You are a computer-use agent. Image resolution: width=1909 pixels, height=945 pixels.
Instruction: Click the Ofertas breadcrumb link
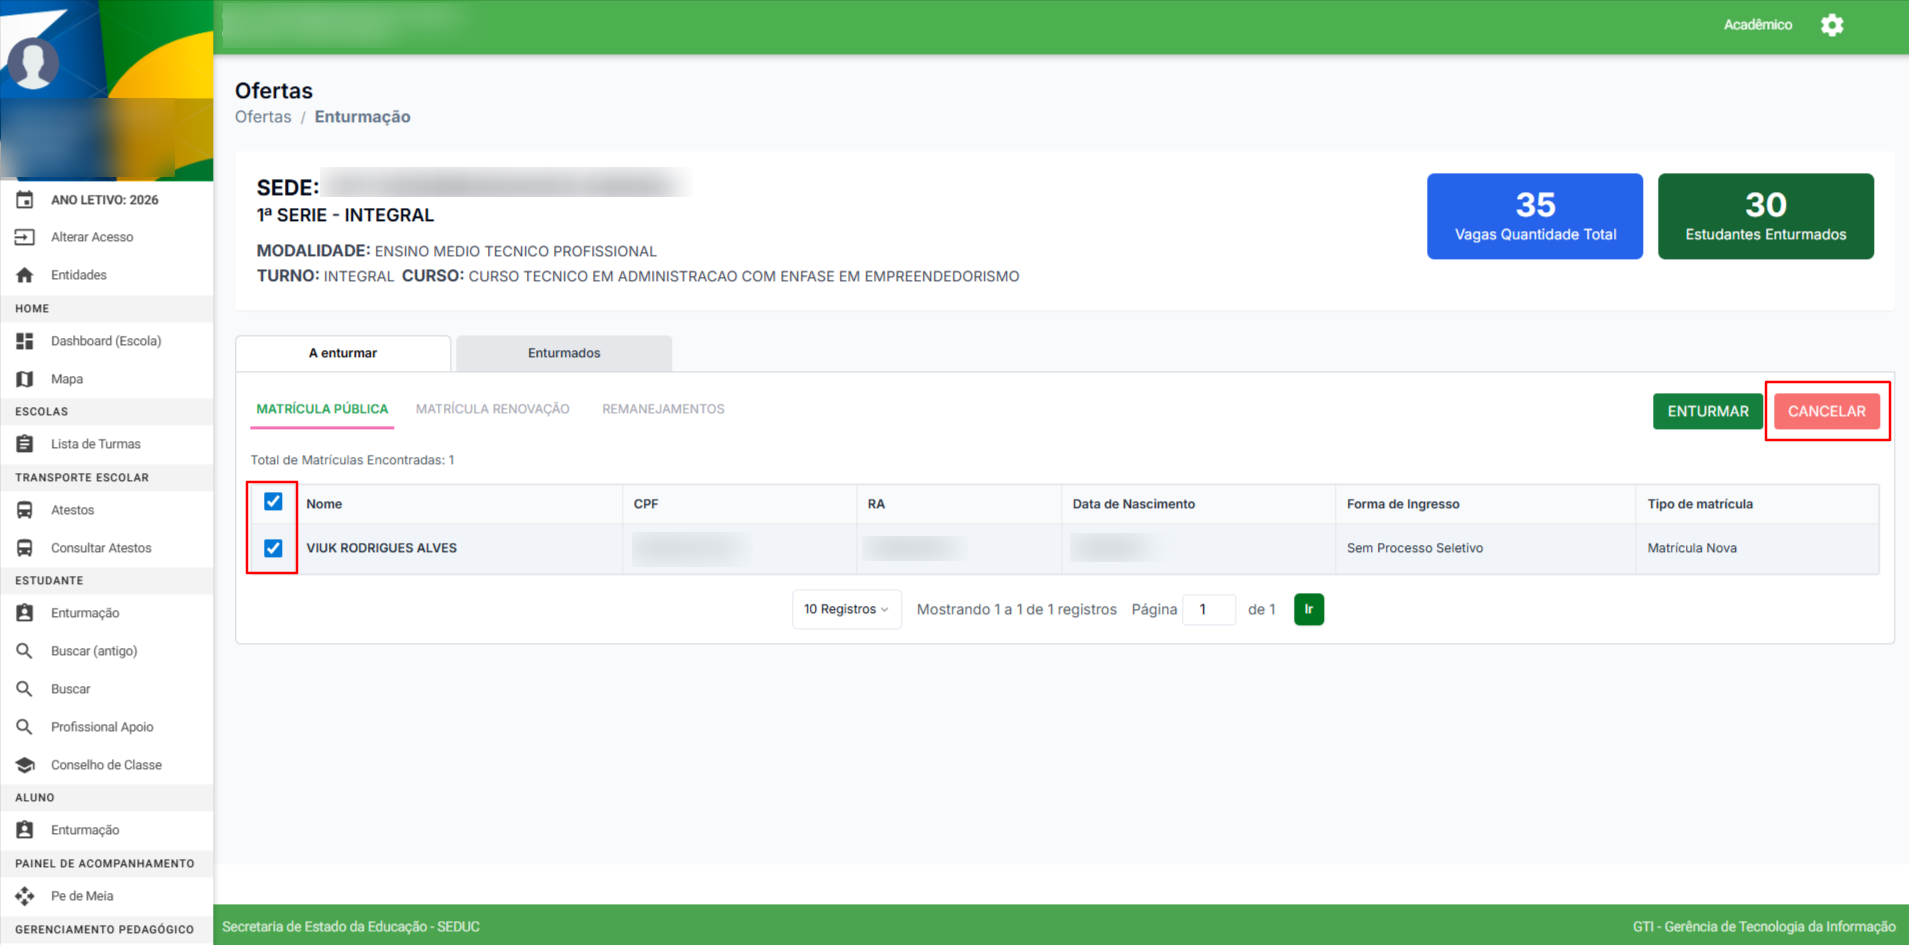[x=263, y=117]
